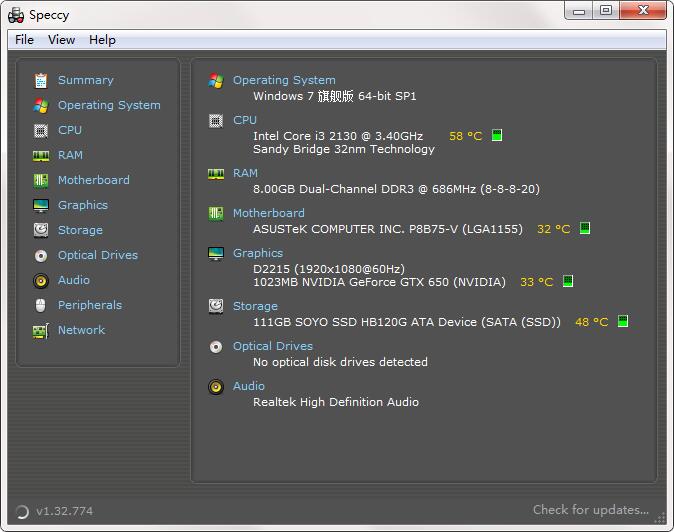This screenshot has width=674, height=532.
Task: Open the Help menu
Action: (x=102, y=40)
